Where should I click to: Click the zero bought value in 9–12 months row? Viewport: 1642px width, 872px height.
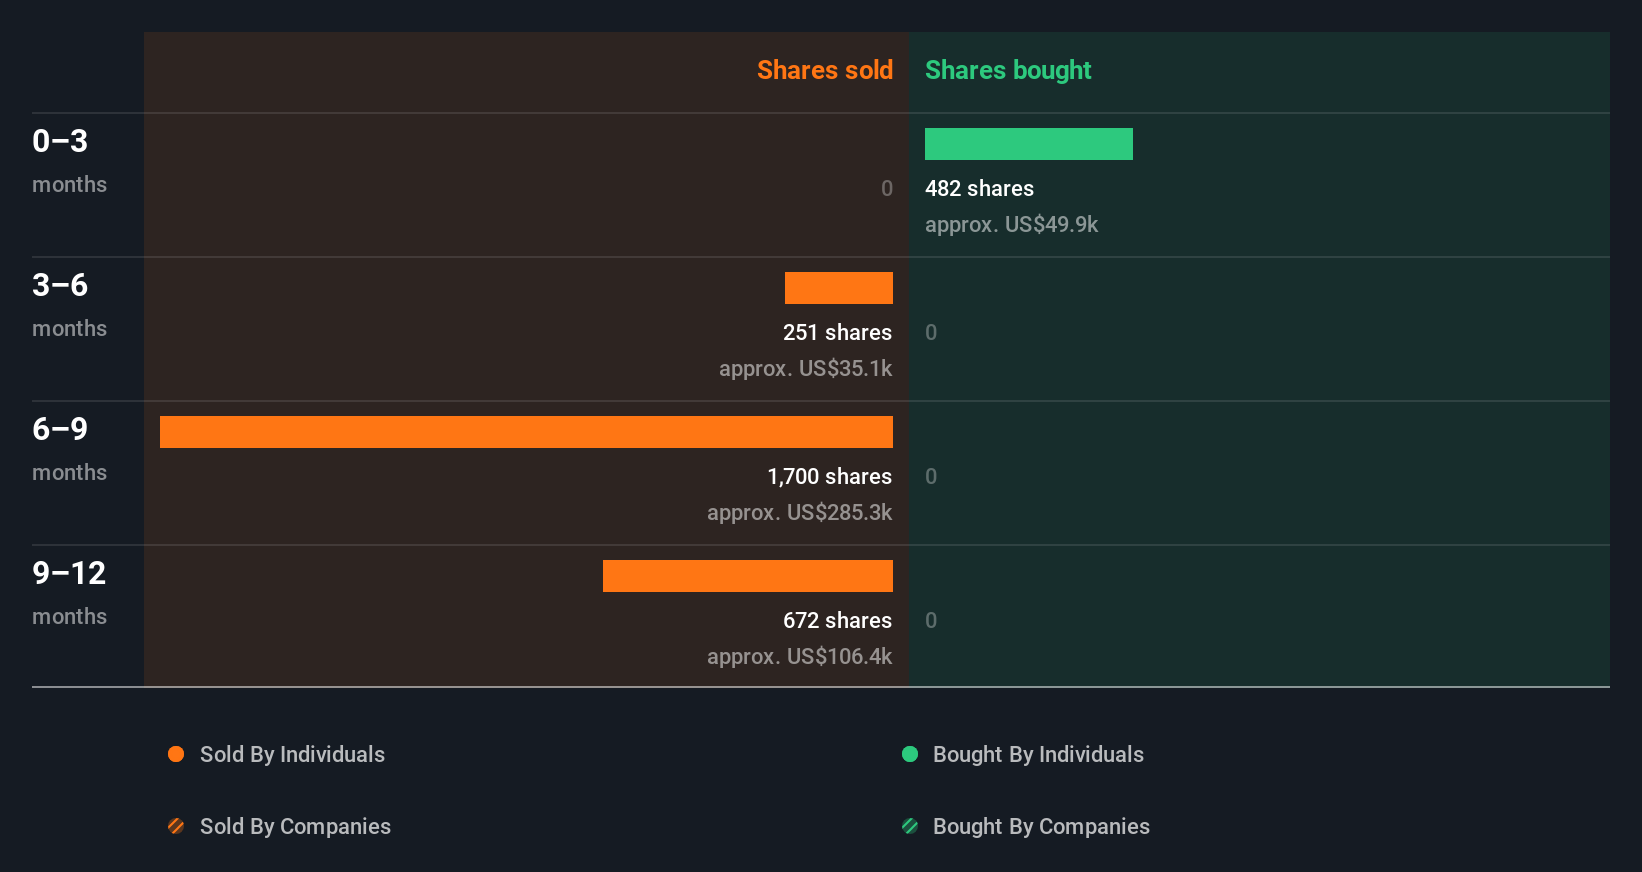click(931, 620)
